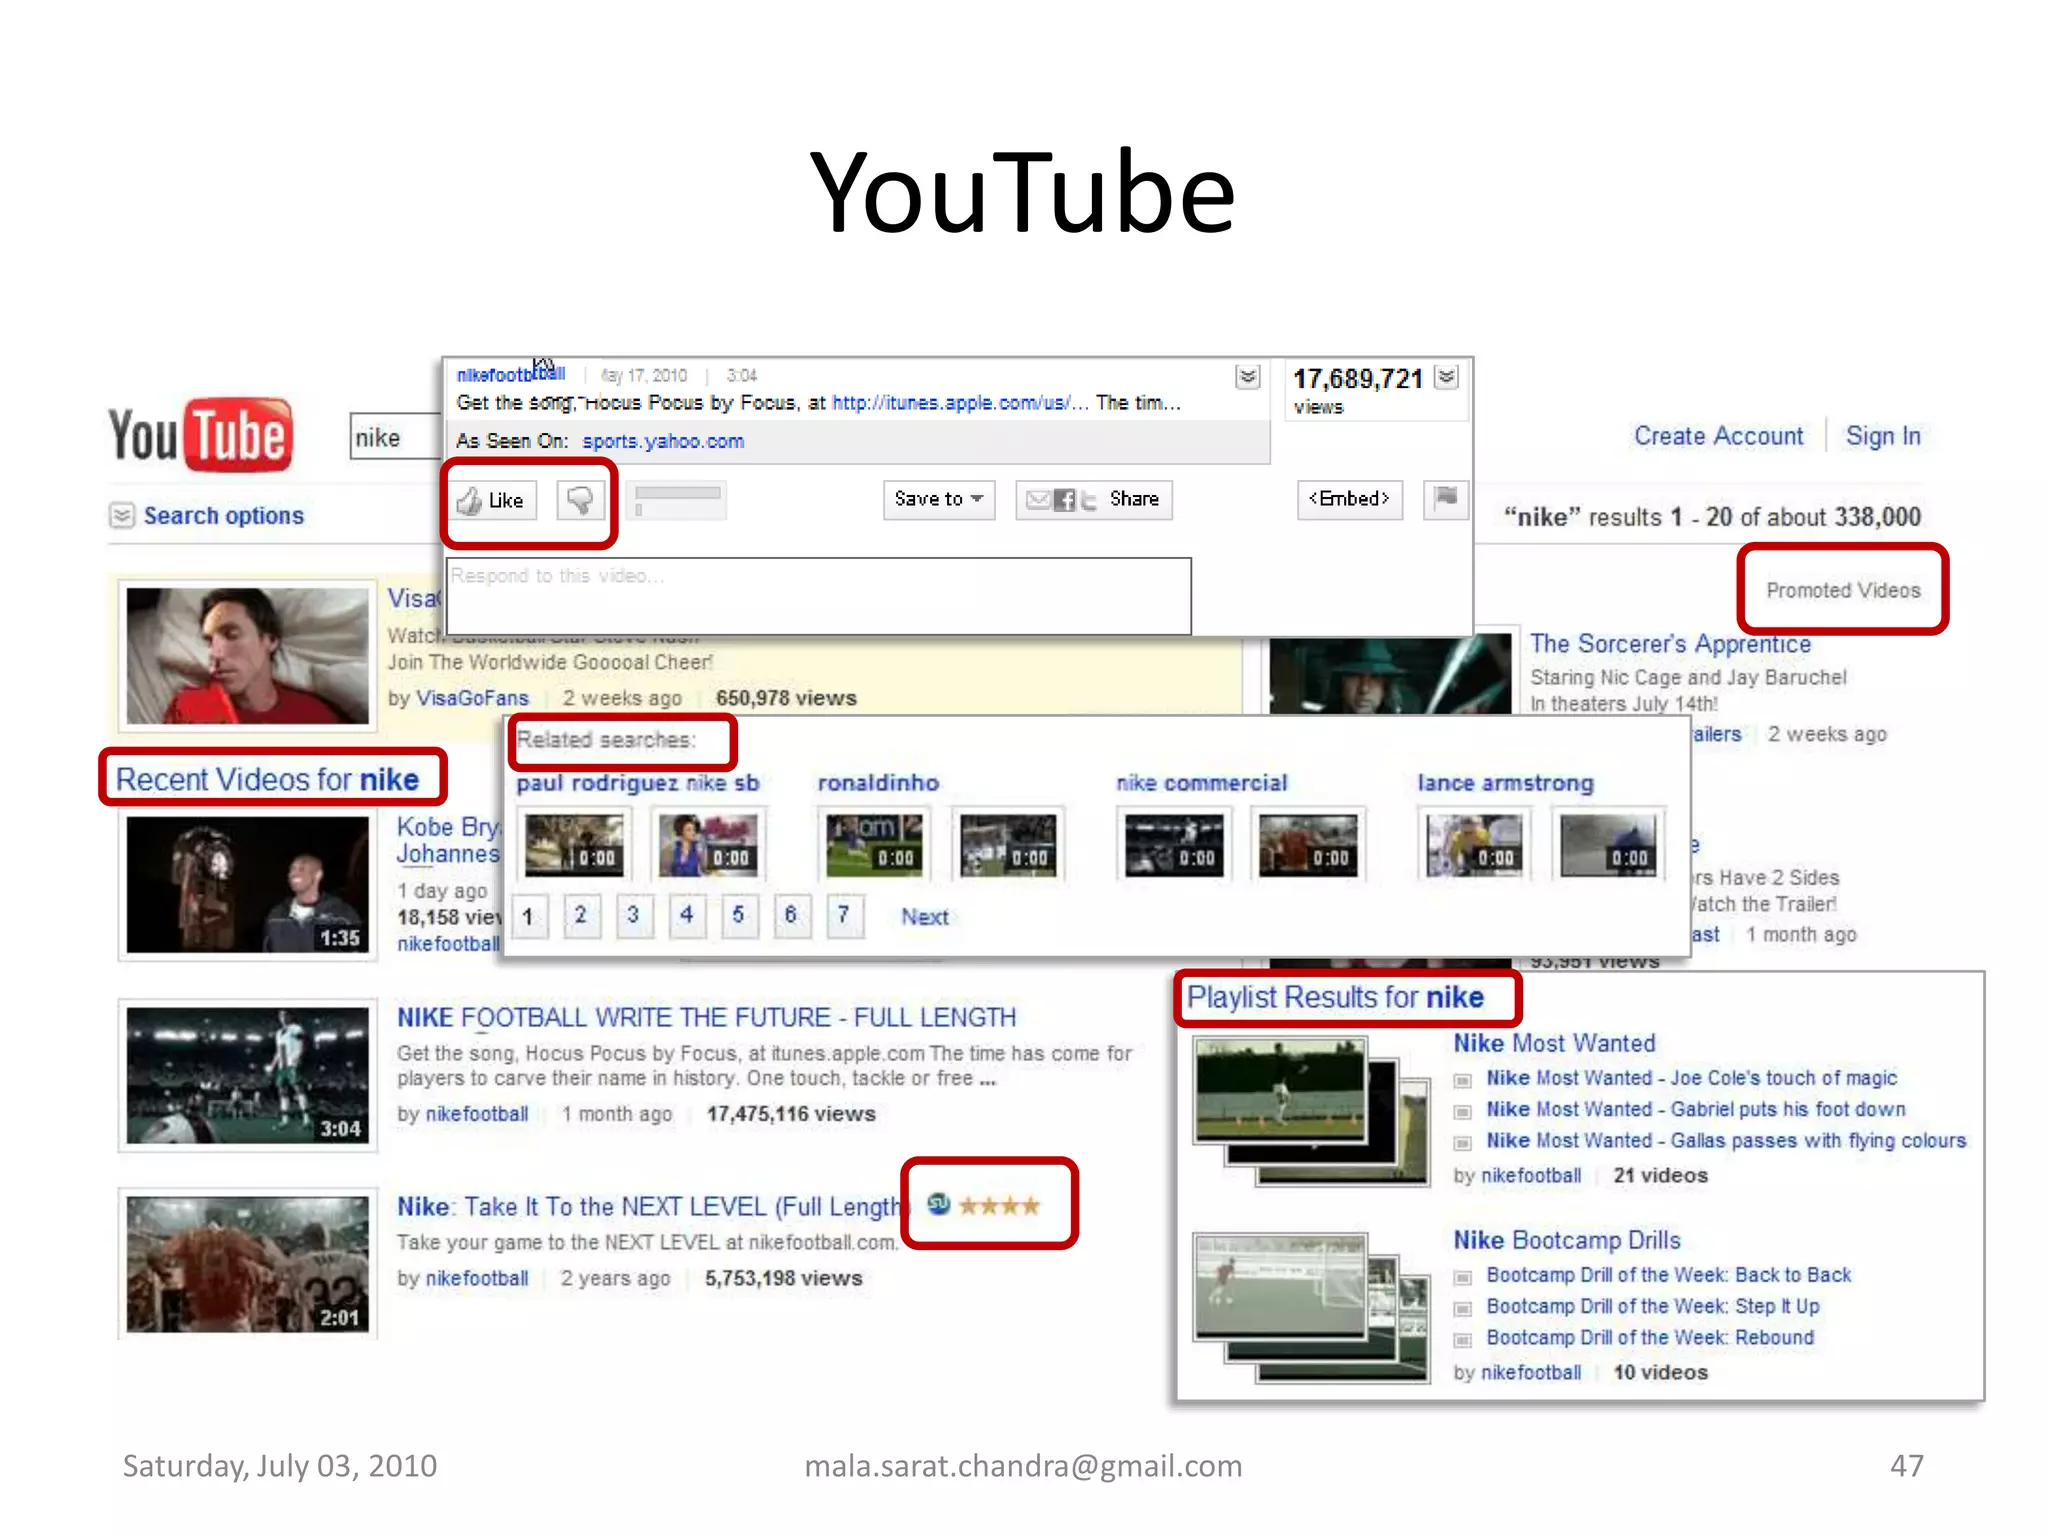Screen dimensions: 2048x1536
Task: Click first thumbnail under ronaldinho
Action: click(x=874, y=845)
